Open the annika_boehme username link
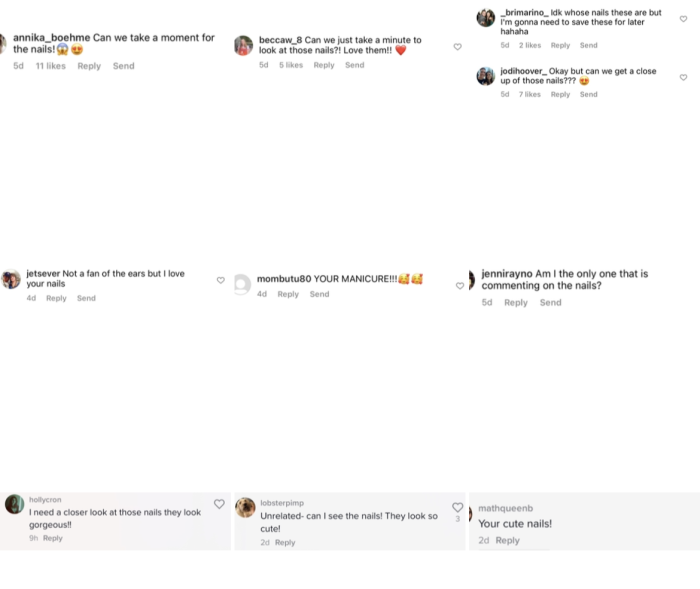 tap(51, 38)
